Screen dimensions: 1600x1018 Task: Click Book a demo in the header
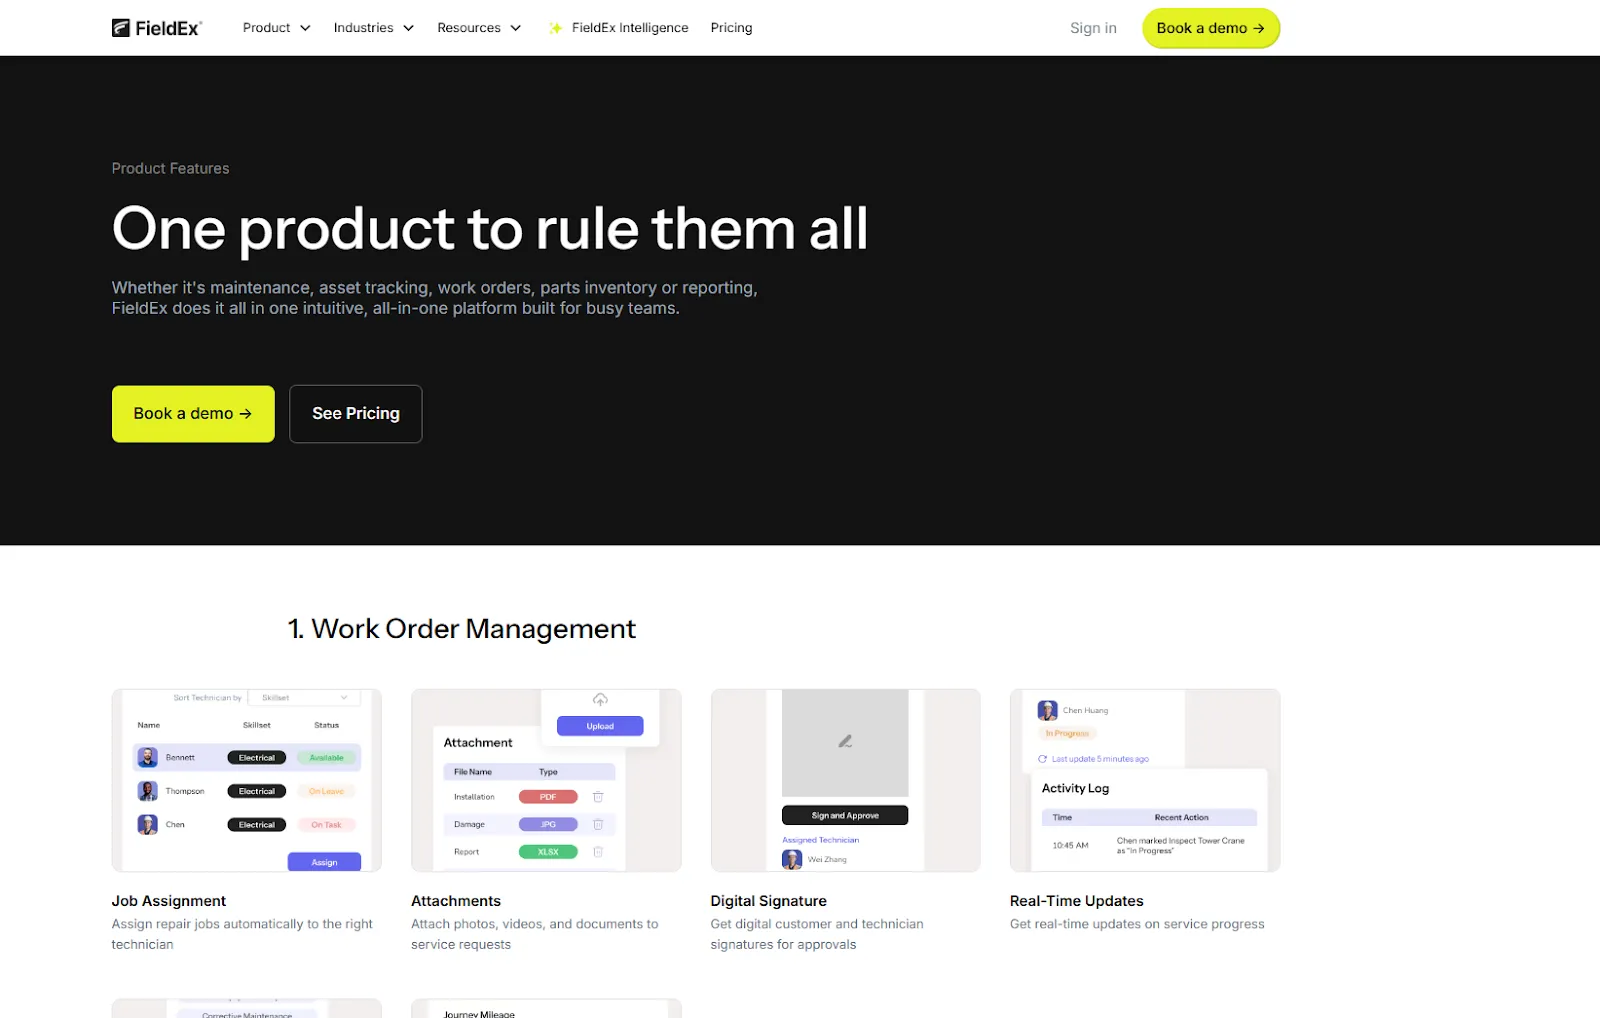click(1211, 28)
